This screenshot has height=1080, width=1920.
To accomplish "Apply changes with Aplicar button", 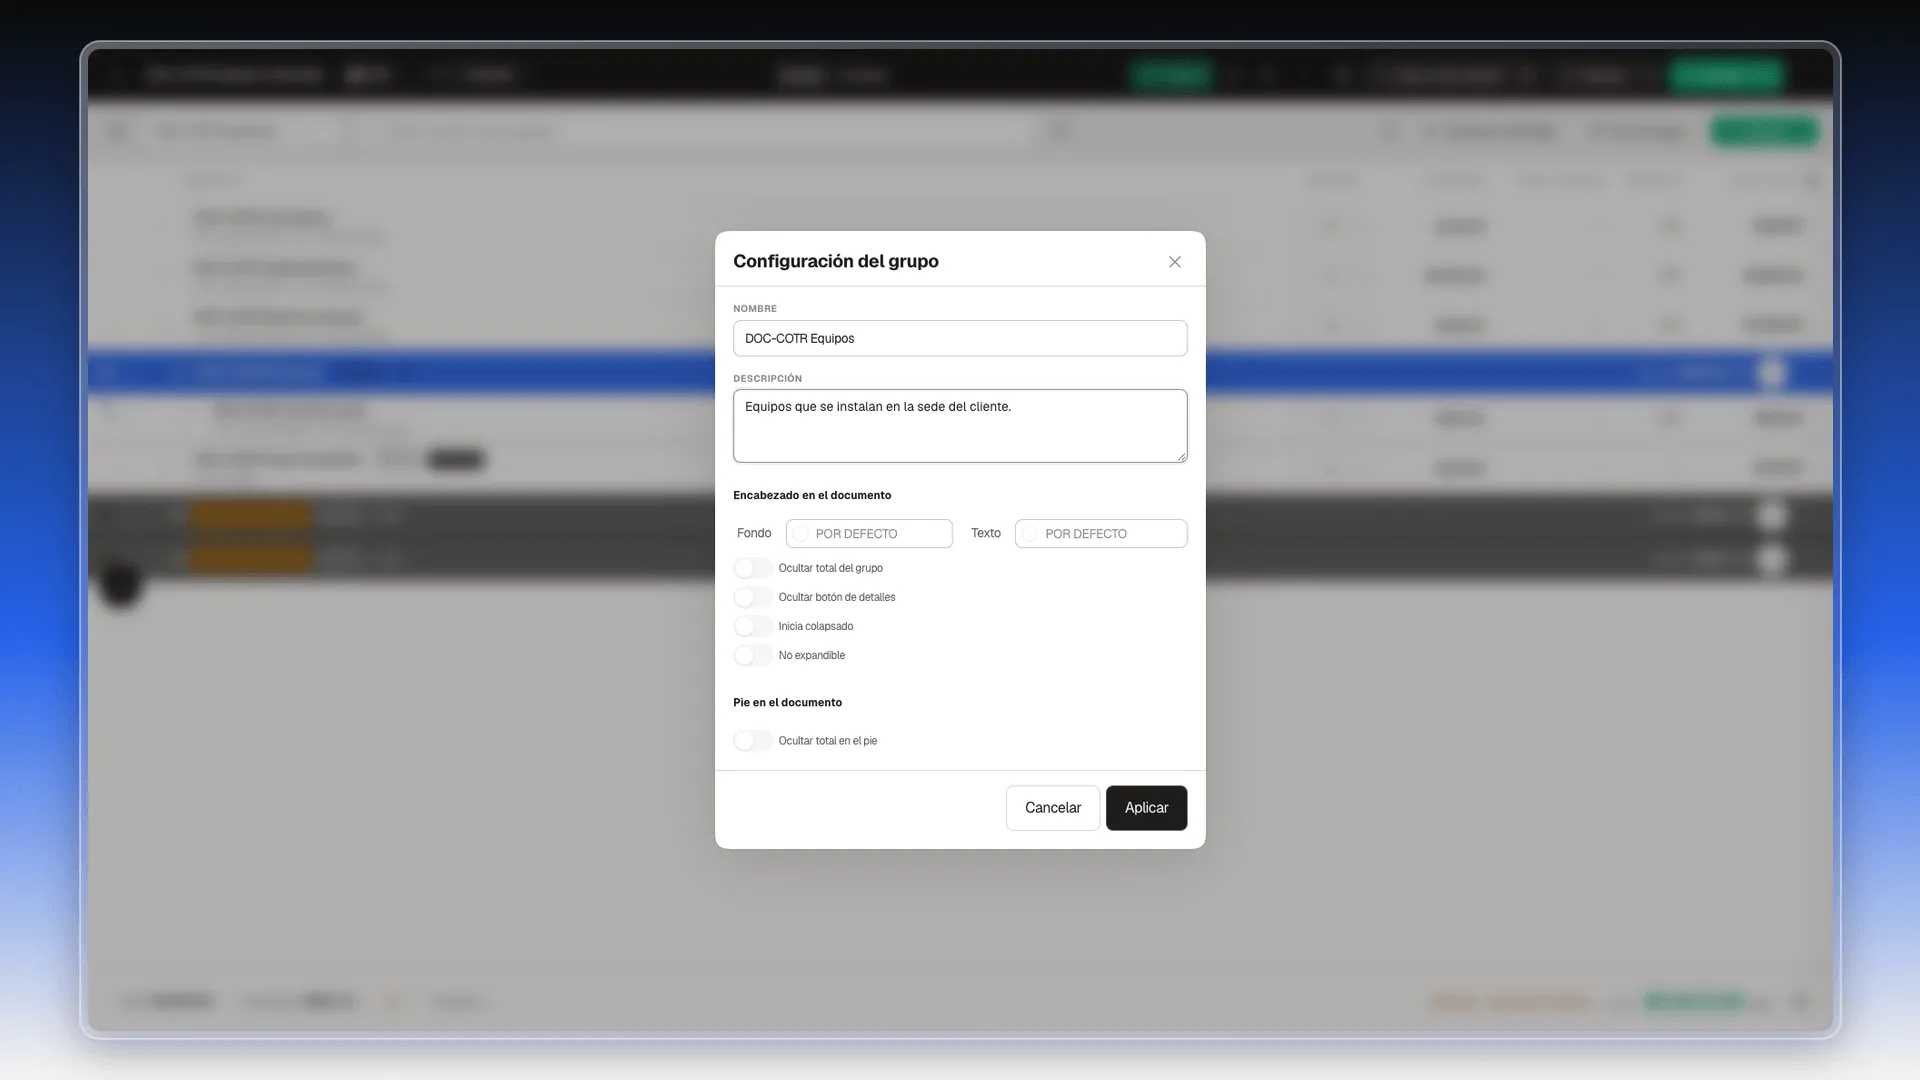I will (1146, 808).
